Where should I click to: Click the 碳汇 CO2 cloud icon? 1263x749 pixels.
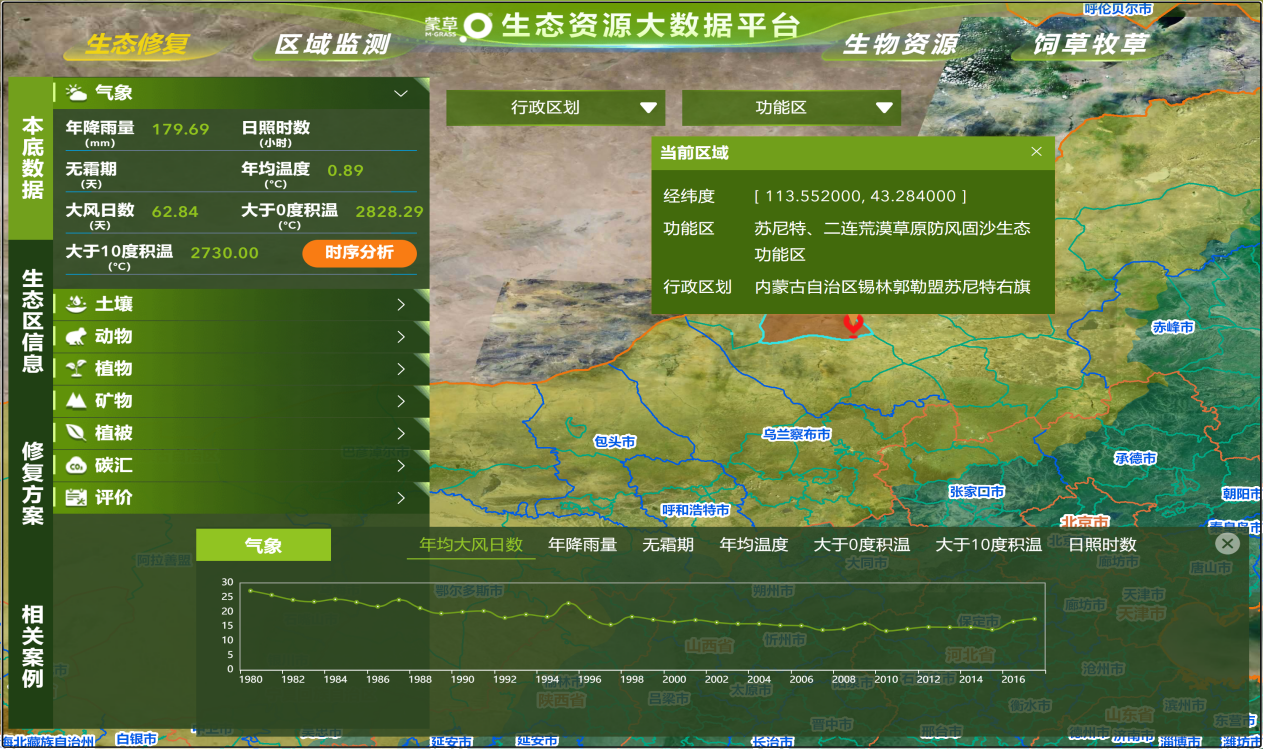77,465
